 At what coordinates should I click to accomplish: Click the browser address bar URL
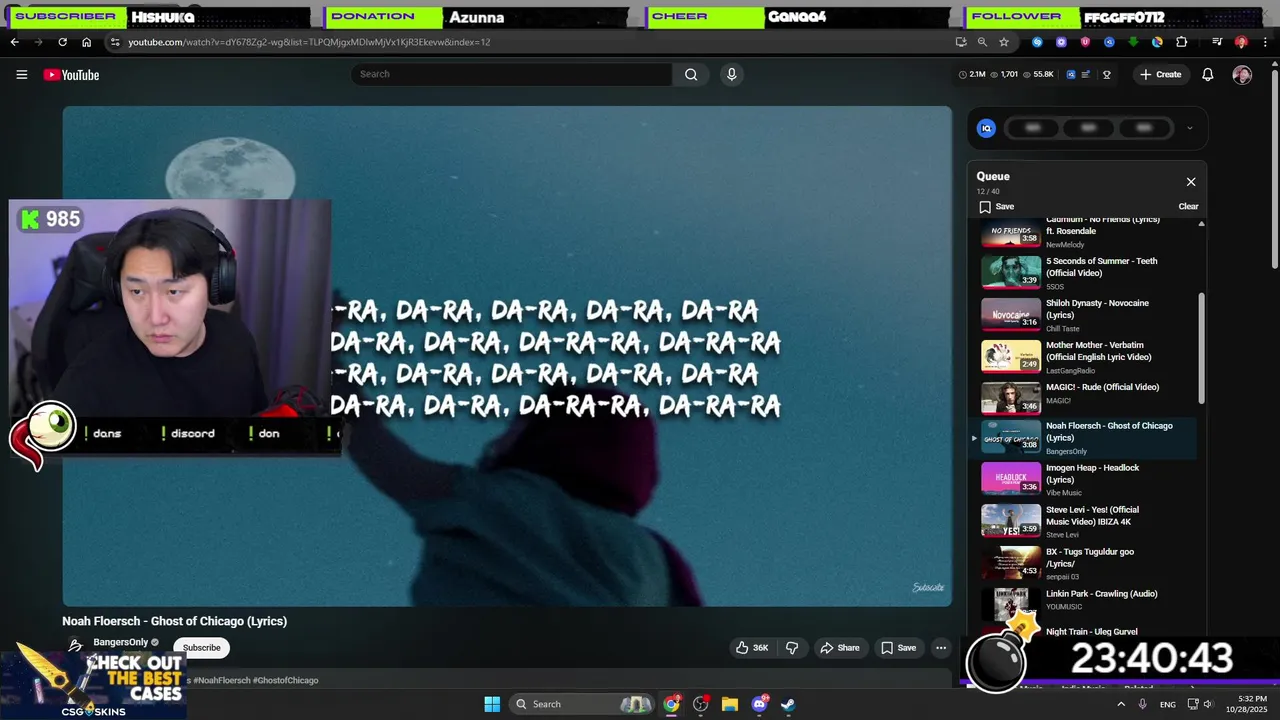pos(309,42)
